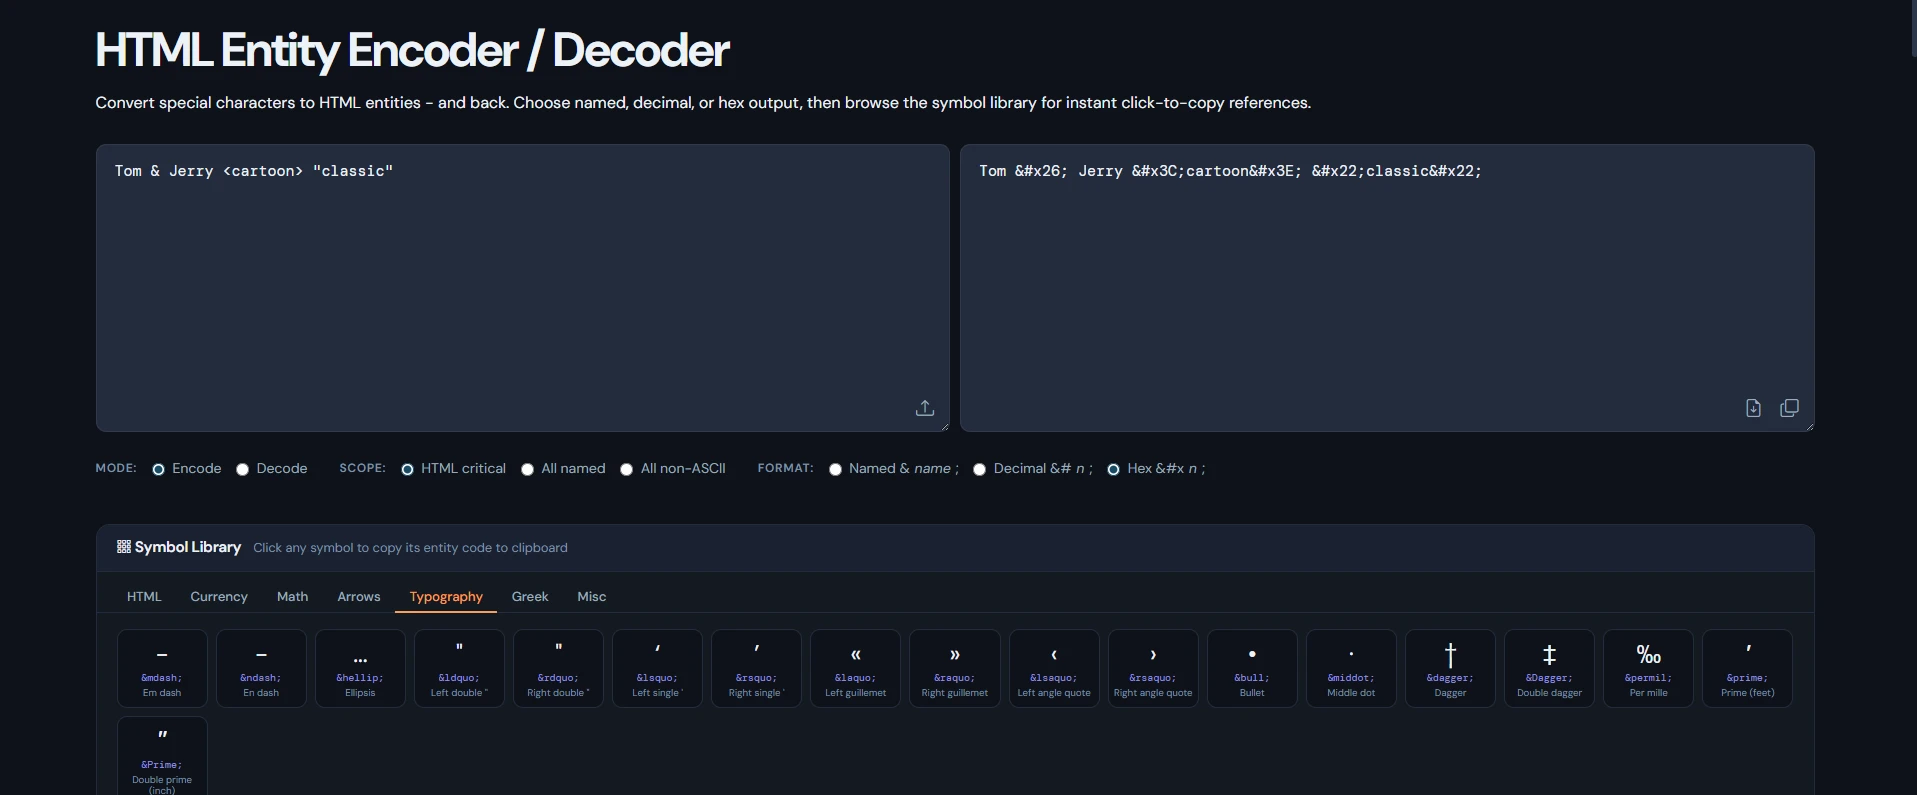Image resolution: width=1917 pixels, height=795 pixels.
Task: Copy the Left guillemet &laquo; symbol
Action: click(855, 668)
